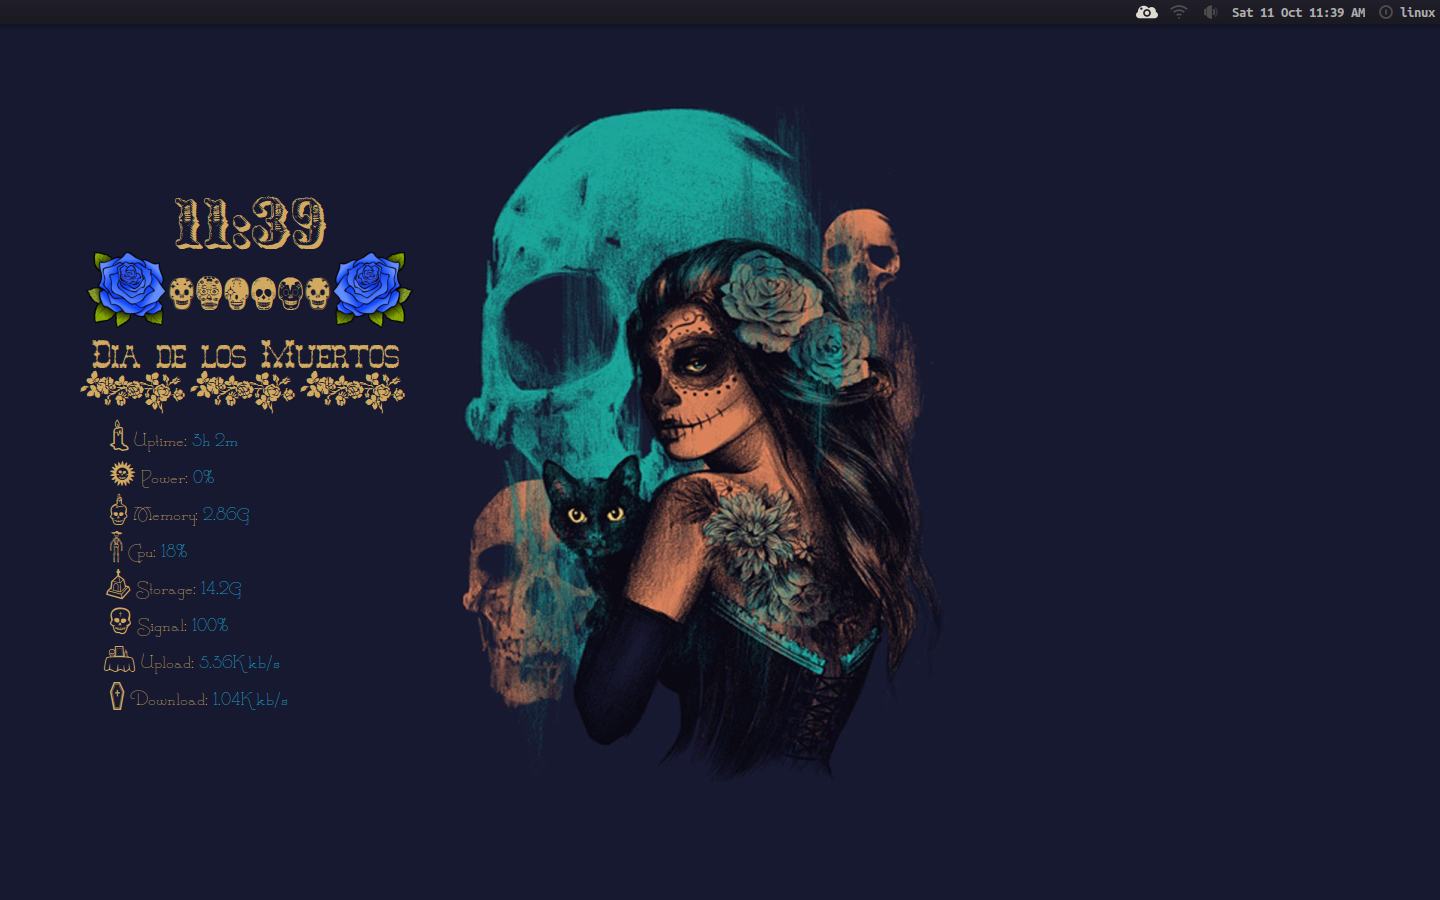Click the 'Upload: 5.36K kb/s' text

210,663
